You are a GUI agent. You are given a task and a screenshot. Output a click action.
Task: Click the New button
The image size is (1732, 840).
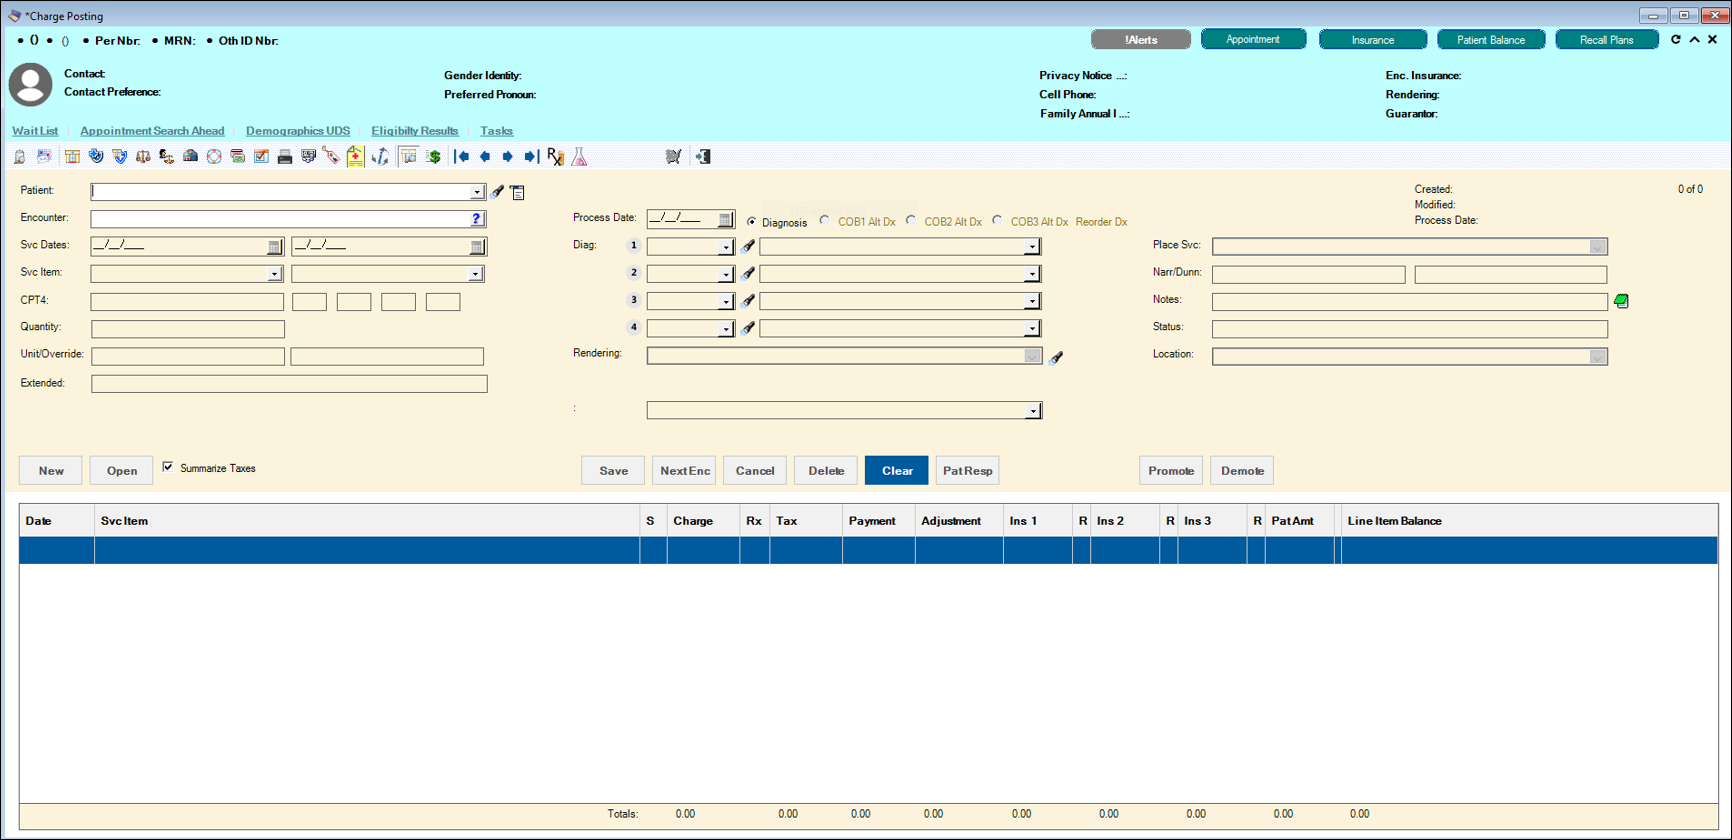(51, 471)
